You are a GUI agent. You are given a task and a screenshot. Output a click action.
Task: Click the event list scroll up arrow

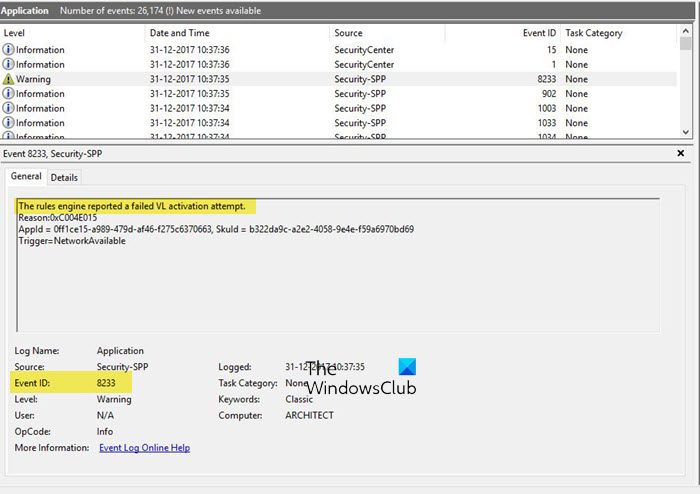(686, 30)
